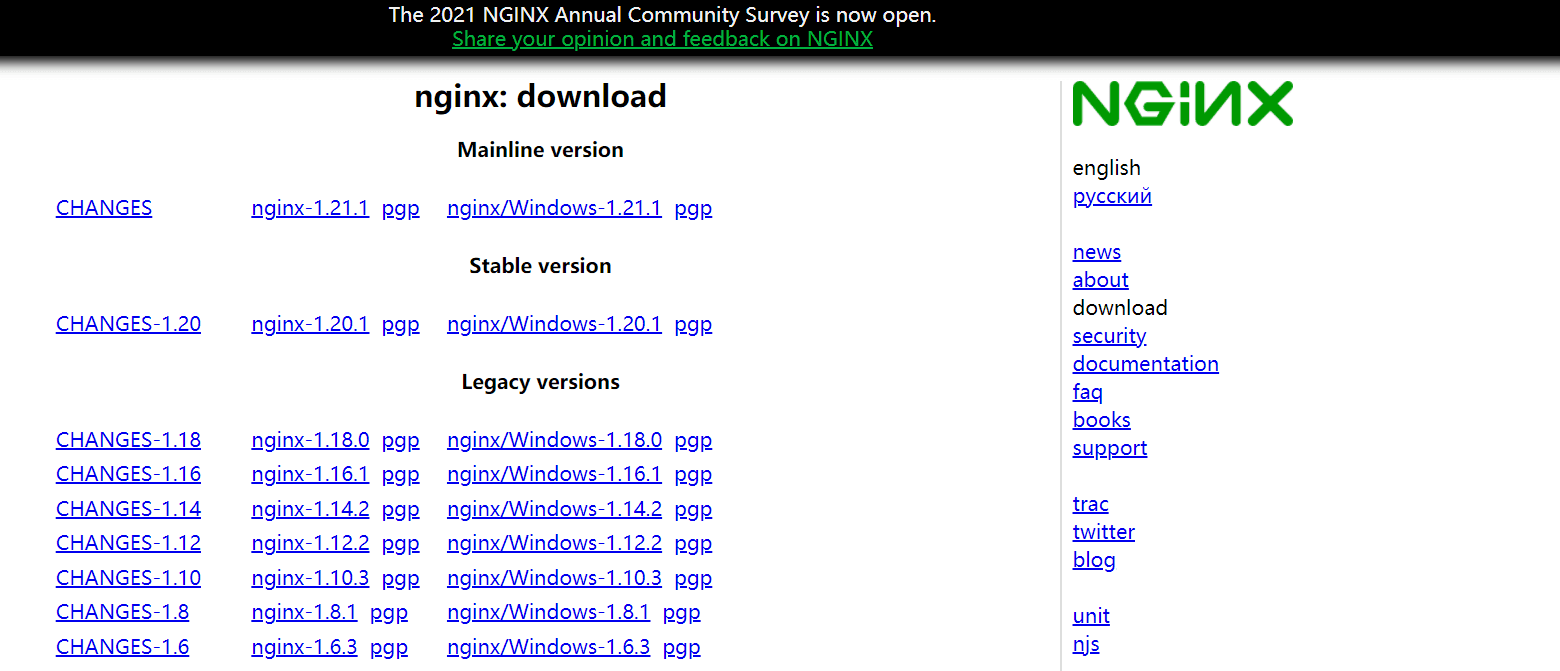This screenshot has width=1560, height=671.
Task: Open the njs project link
Action: pyautogui.click(x=1086, y=644)
